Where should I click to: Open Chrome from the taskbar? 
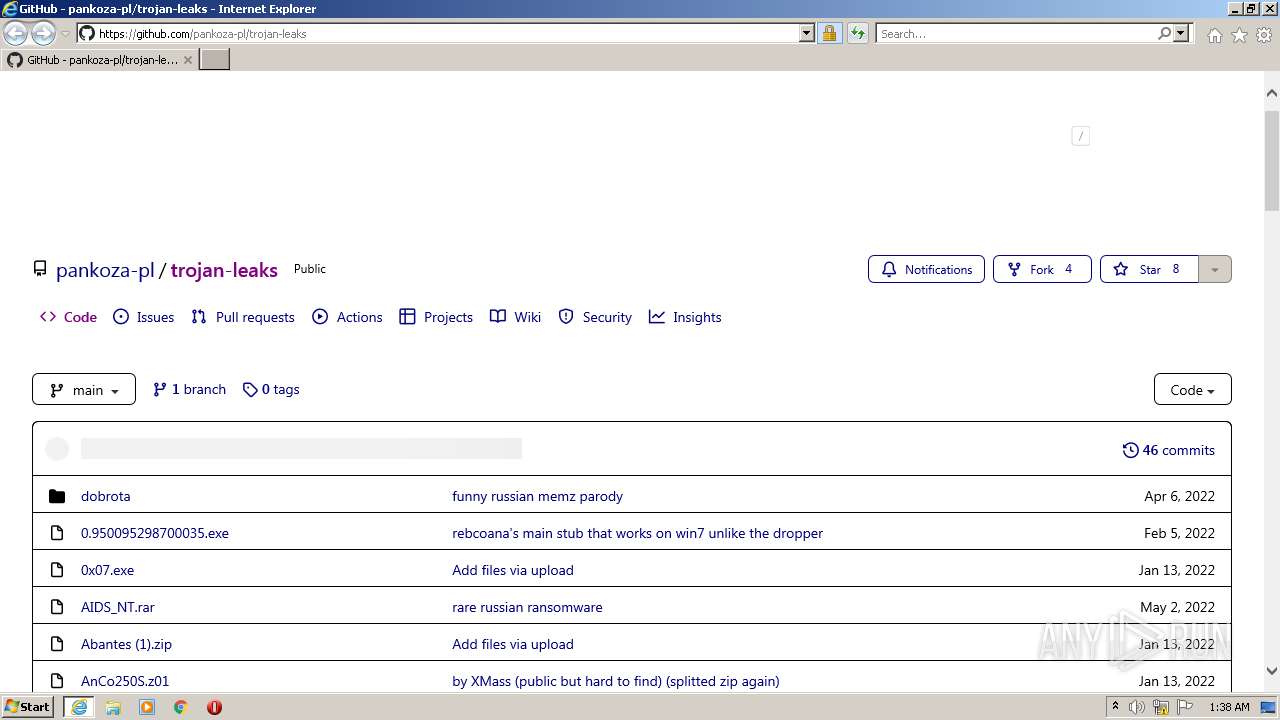pyautogui.click(x=181, y=707)
